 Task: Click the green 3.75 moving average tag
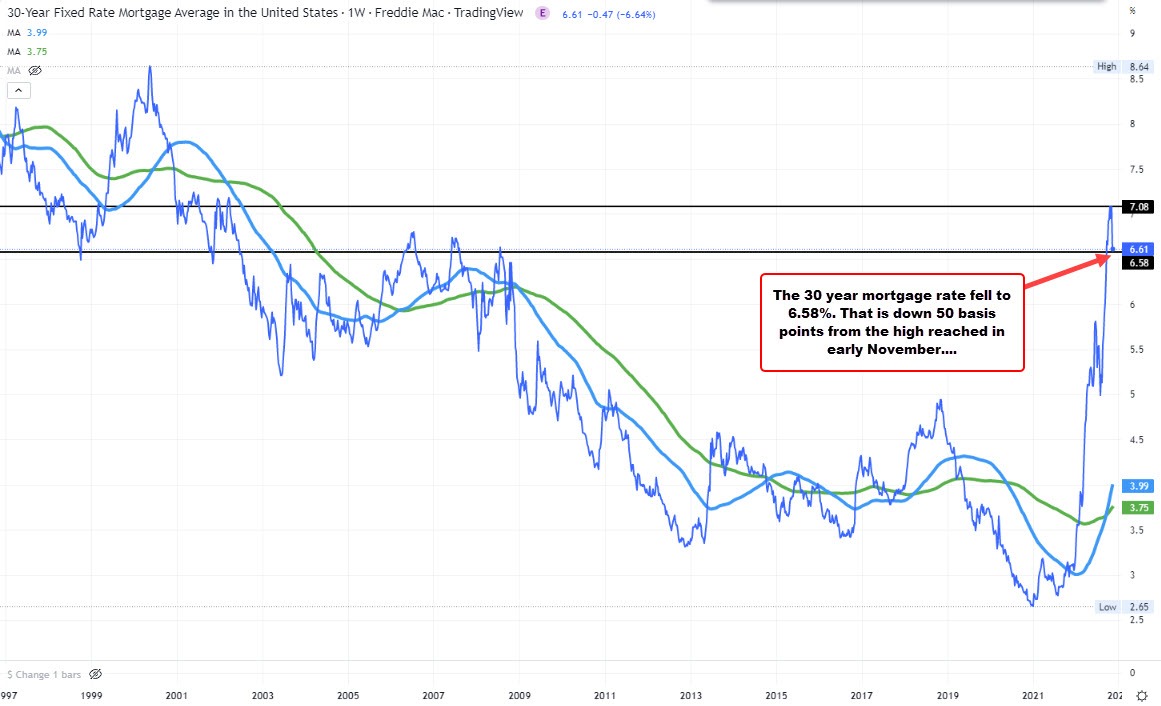pyautogui.click(x=1138, y=507)
